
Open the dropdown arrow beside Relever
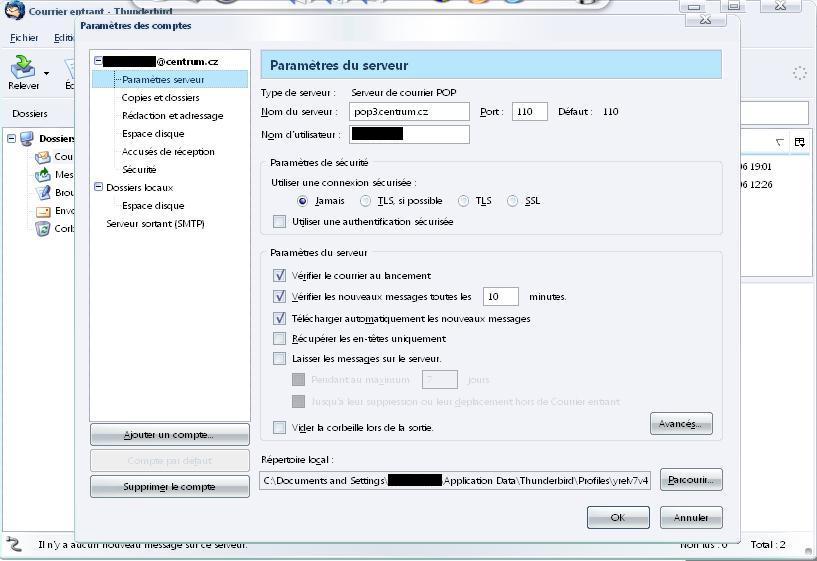click(46, 73)
